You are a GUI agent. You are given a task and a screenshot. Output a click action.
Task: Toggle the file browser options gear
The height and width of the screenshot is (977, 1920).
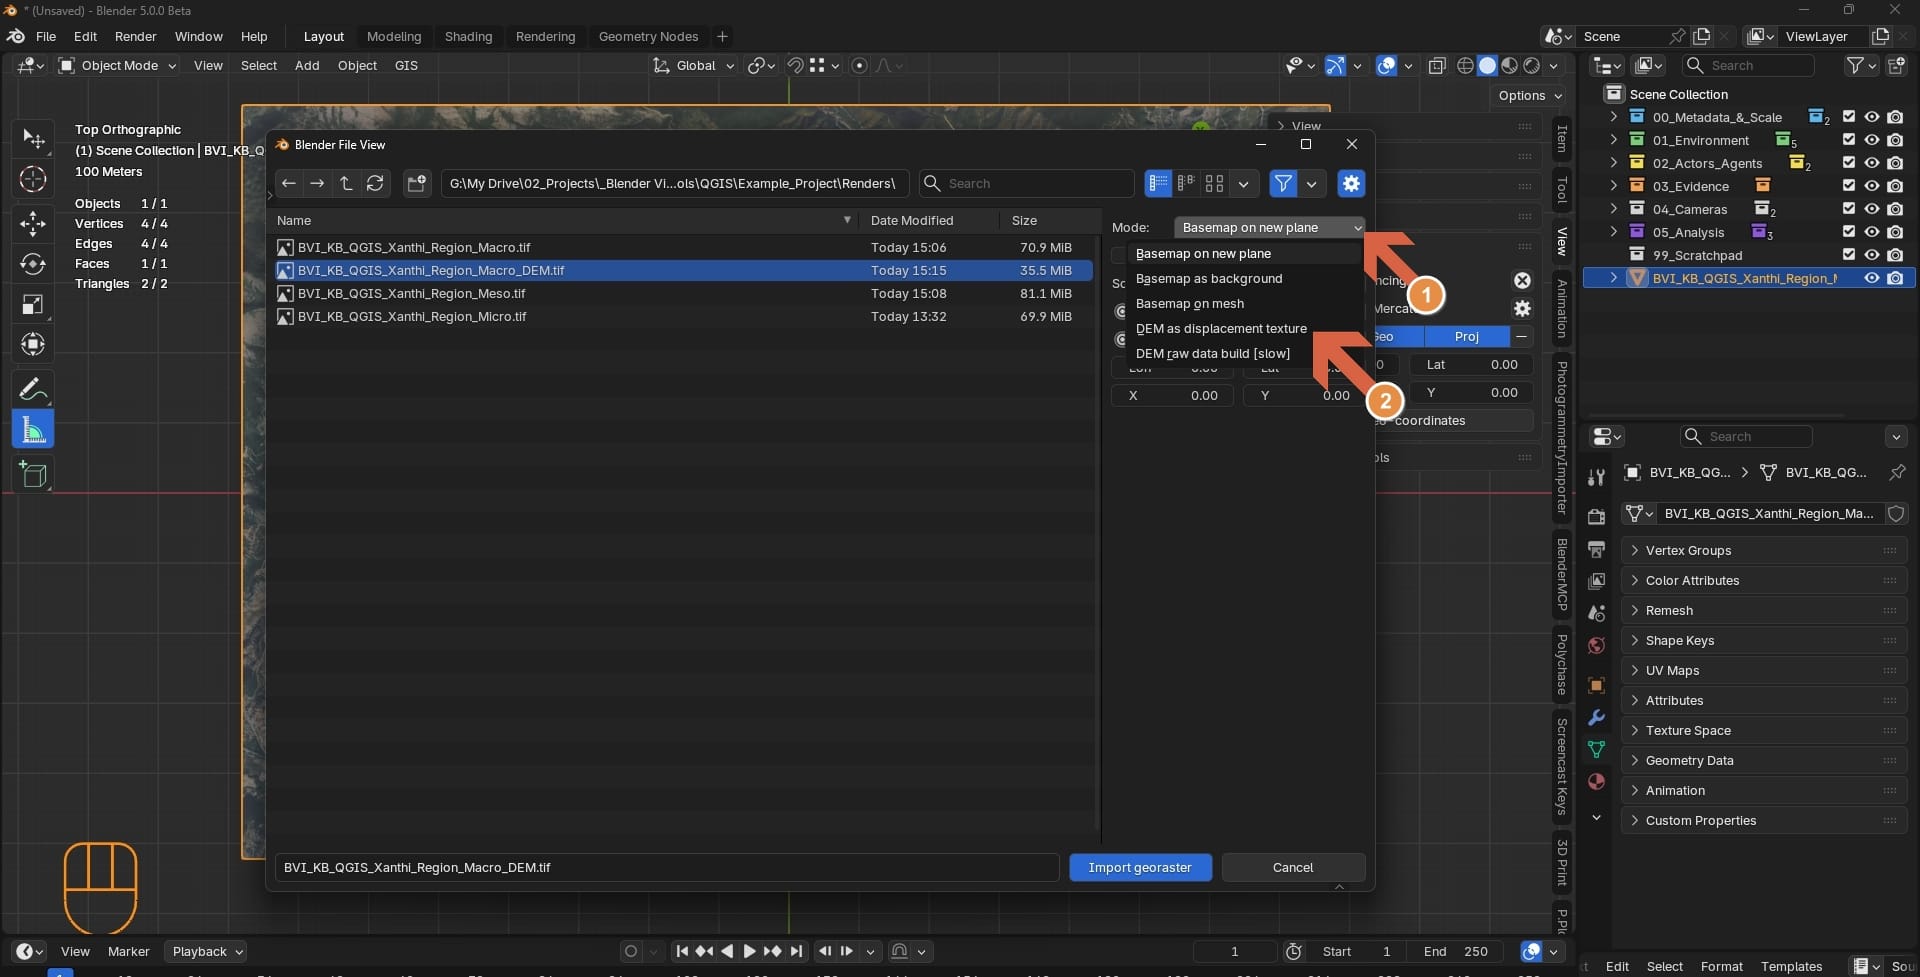coord(1351,183)
